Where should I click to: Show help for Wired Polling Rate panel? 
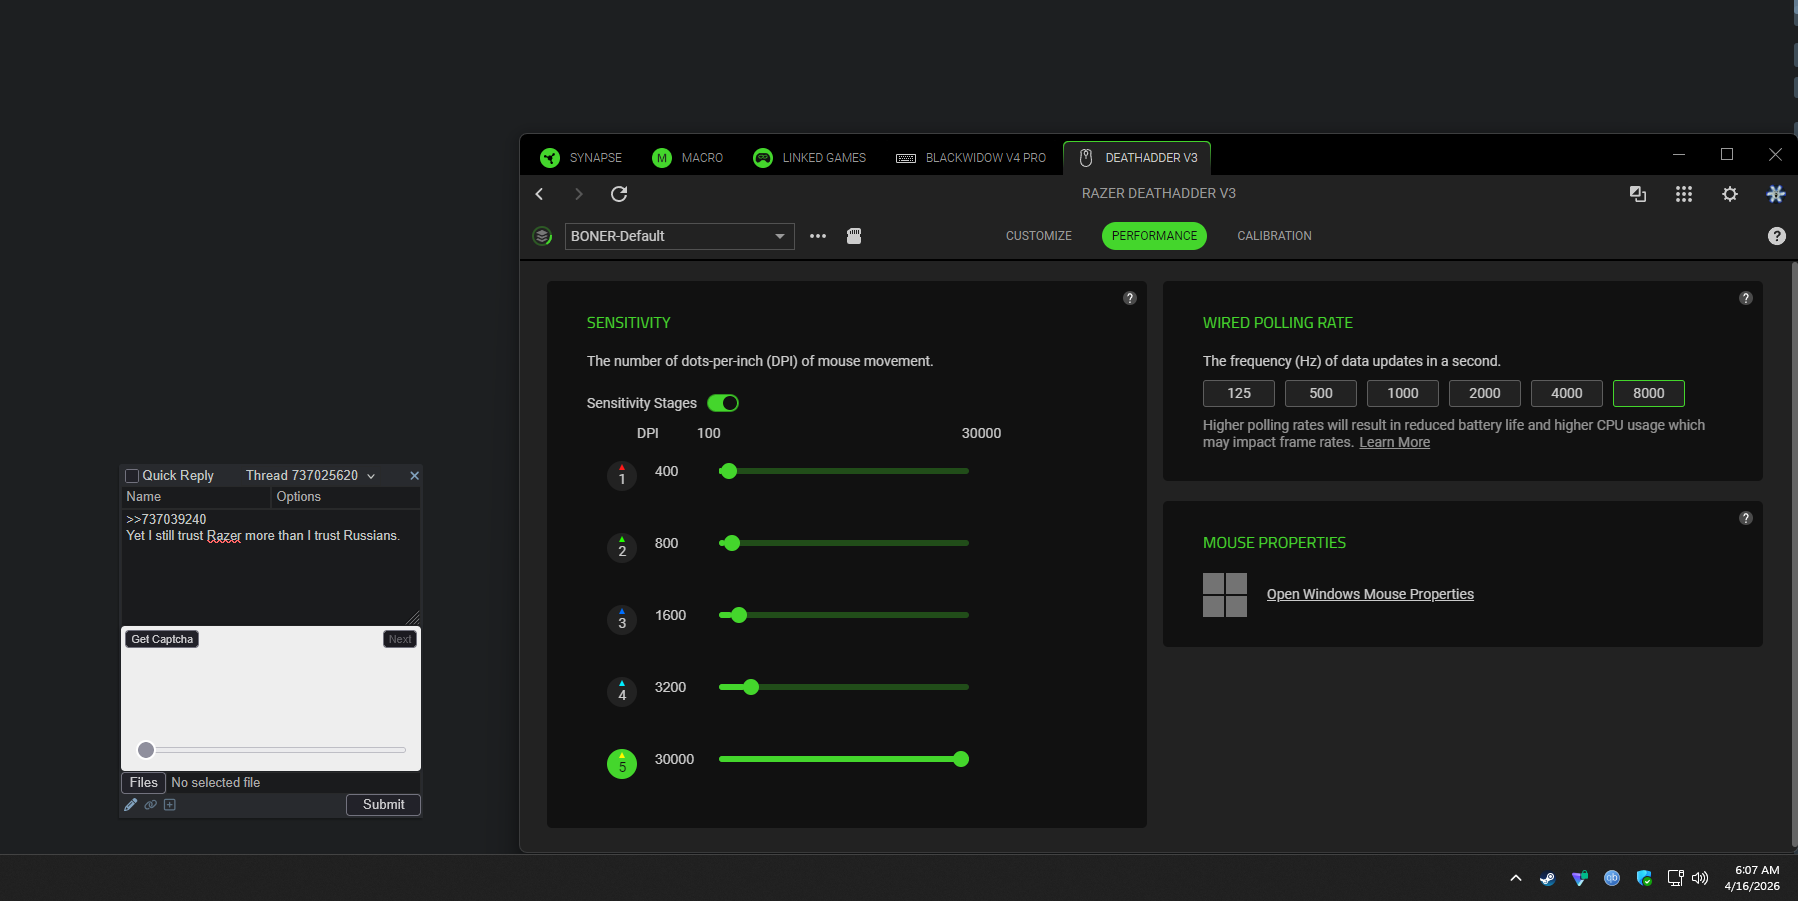(x=1746, y=298)
